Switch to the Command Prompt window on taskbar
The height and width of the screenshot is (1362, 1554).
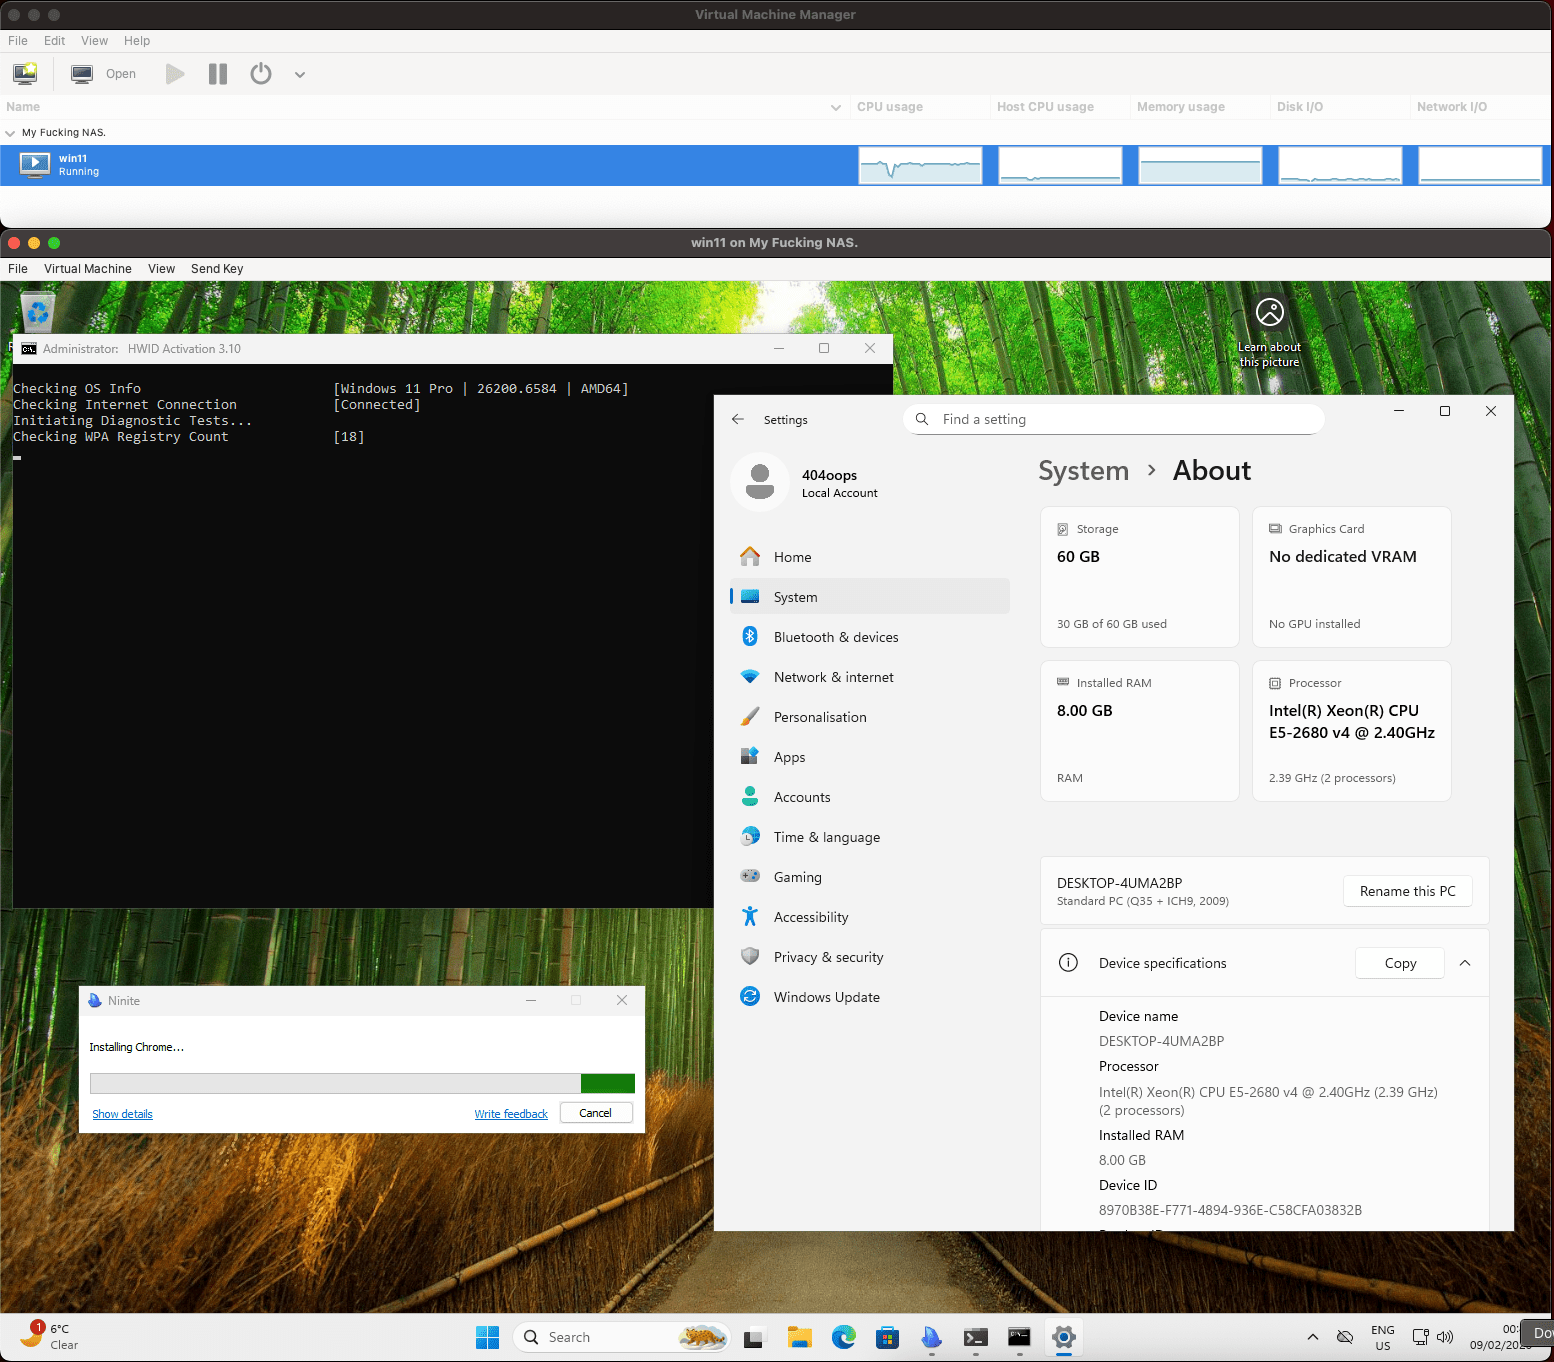click(1019, 1337)
